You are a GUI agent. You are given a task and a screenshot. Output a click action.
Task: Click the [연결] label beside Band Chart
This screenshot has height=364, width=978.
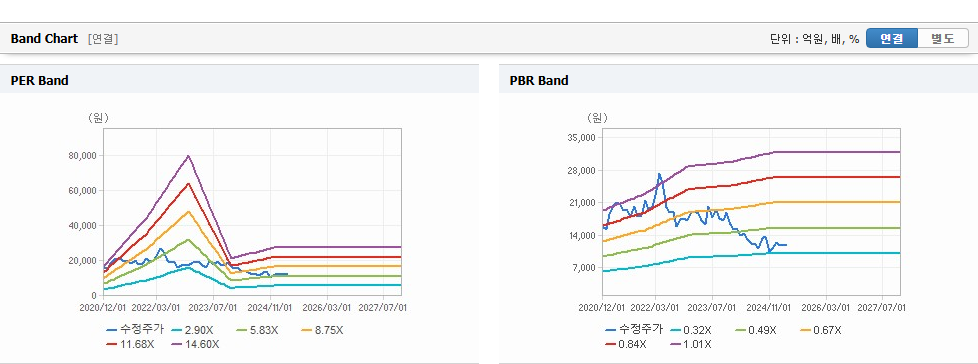[103, 39]
